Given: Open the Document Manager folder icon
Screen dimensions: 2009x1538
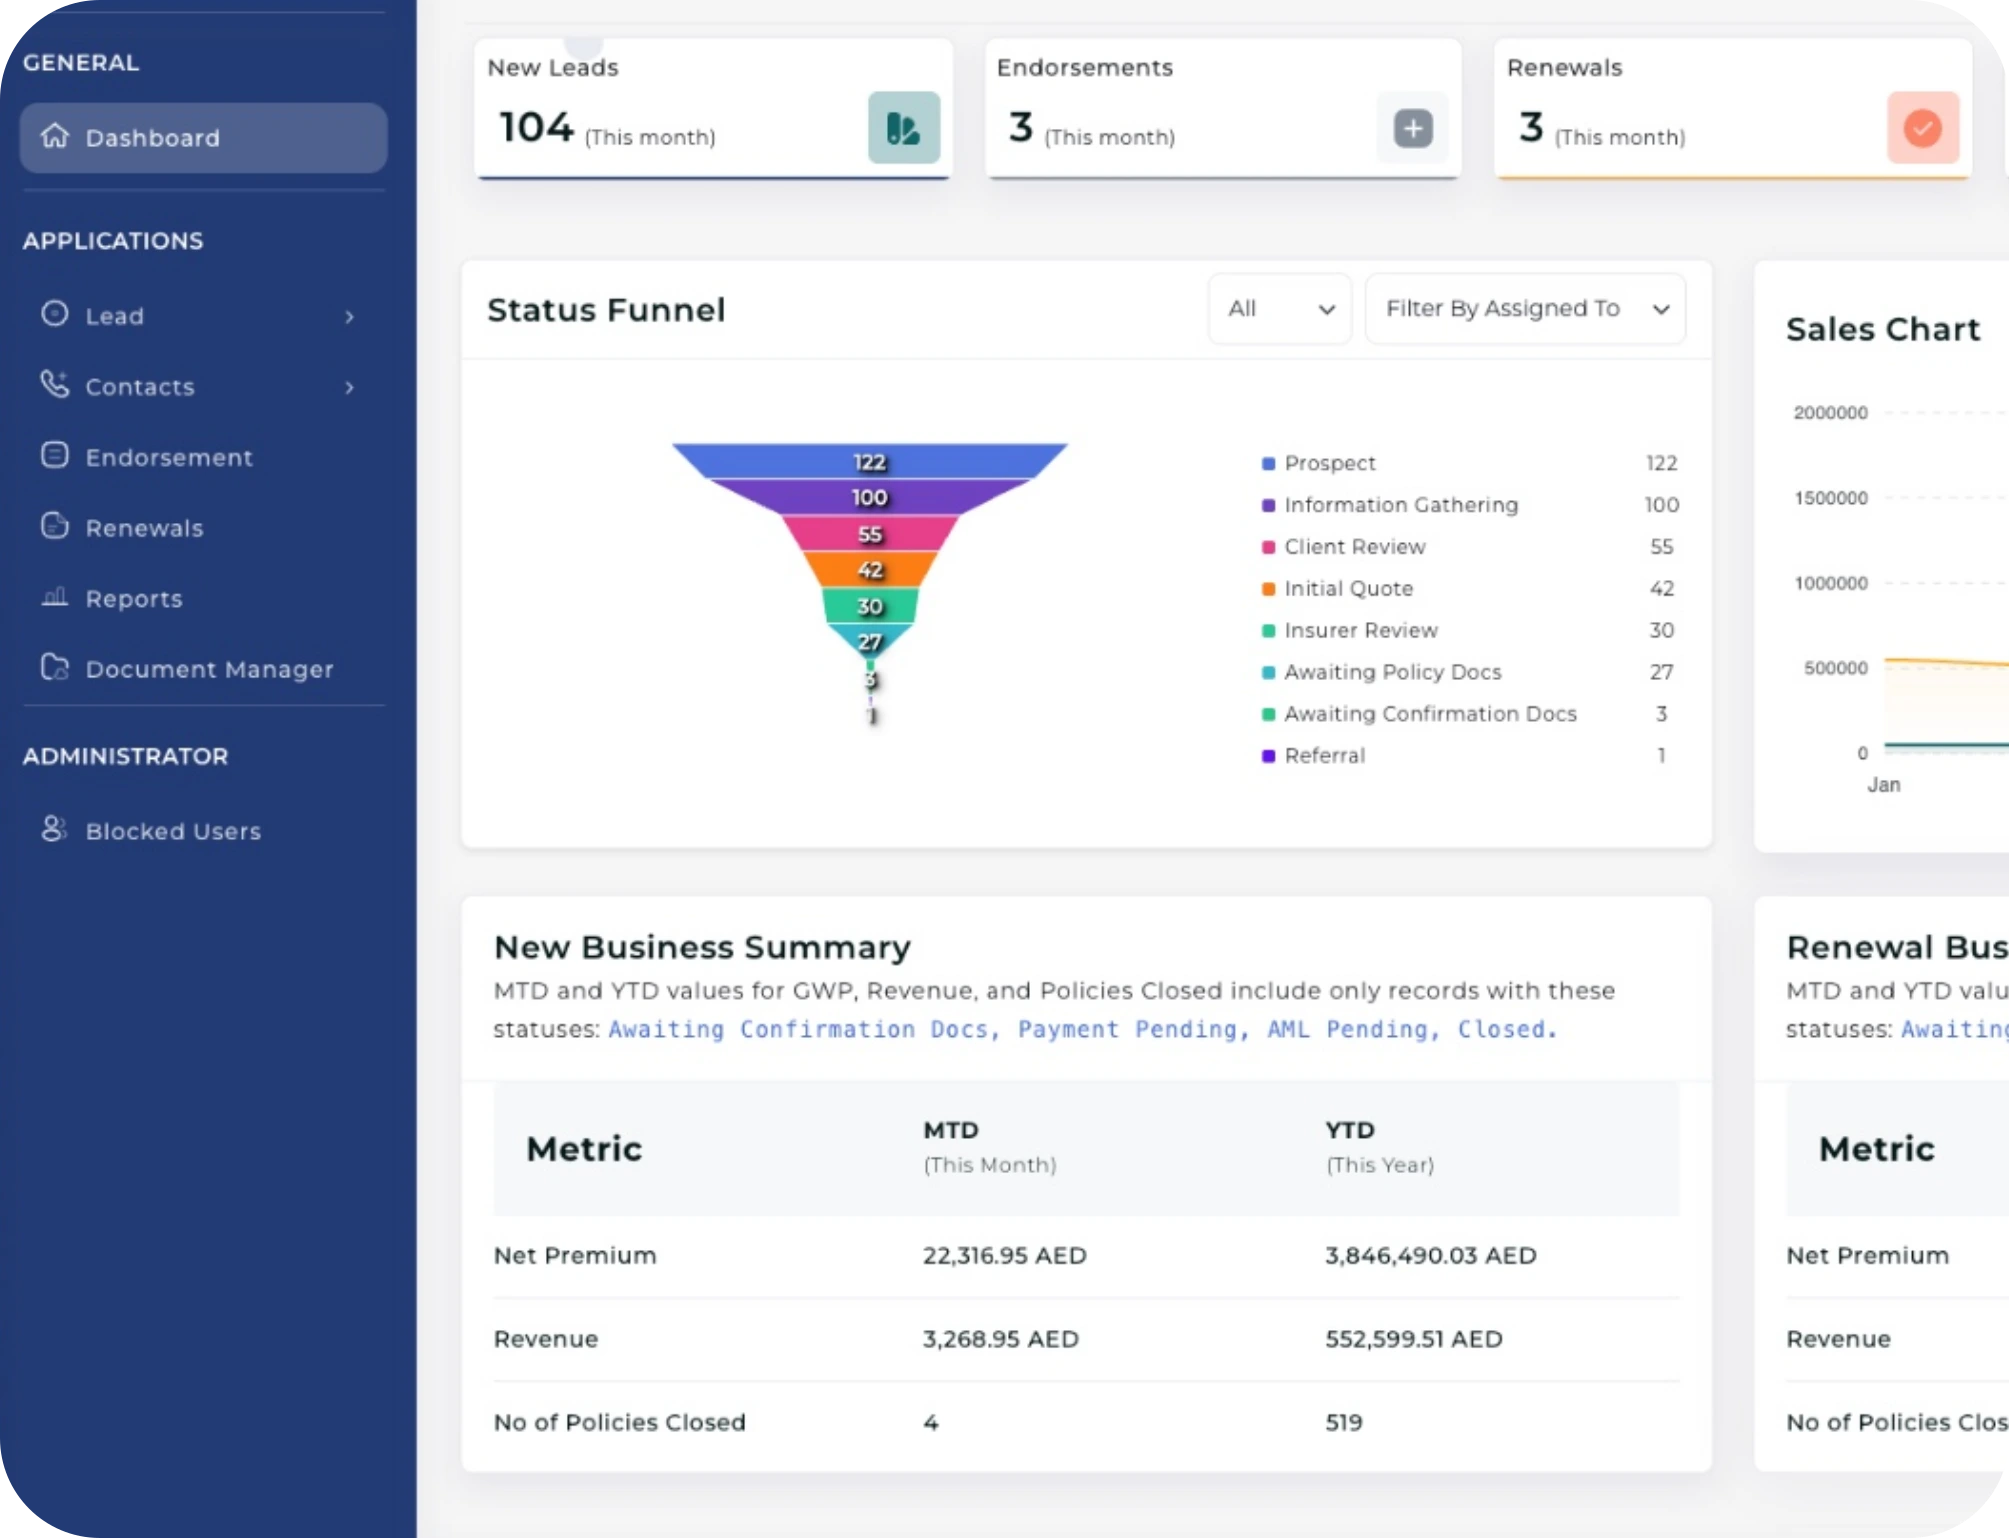Looking at the screenshot, I should point(54,669).
